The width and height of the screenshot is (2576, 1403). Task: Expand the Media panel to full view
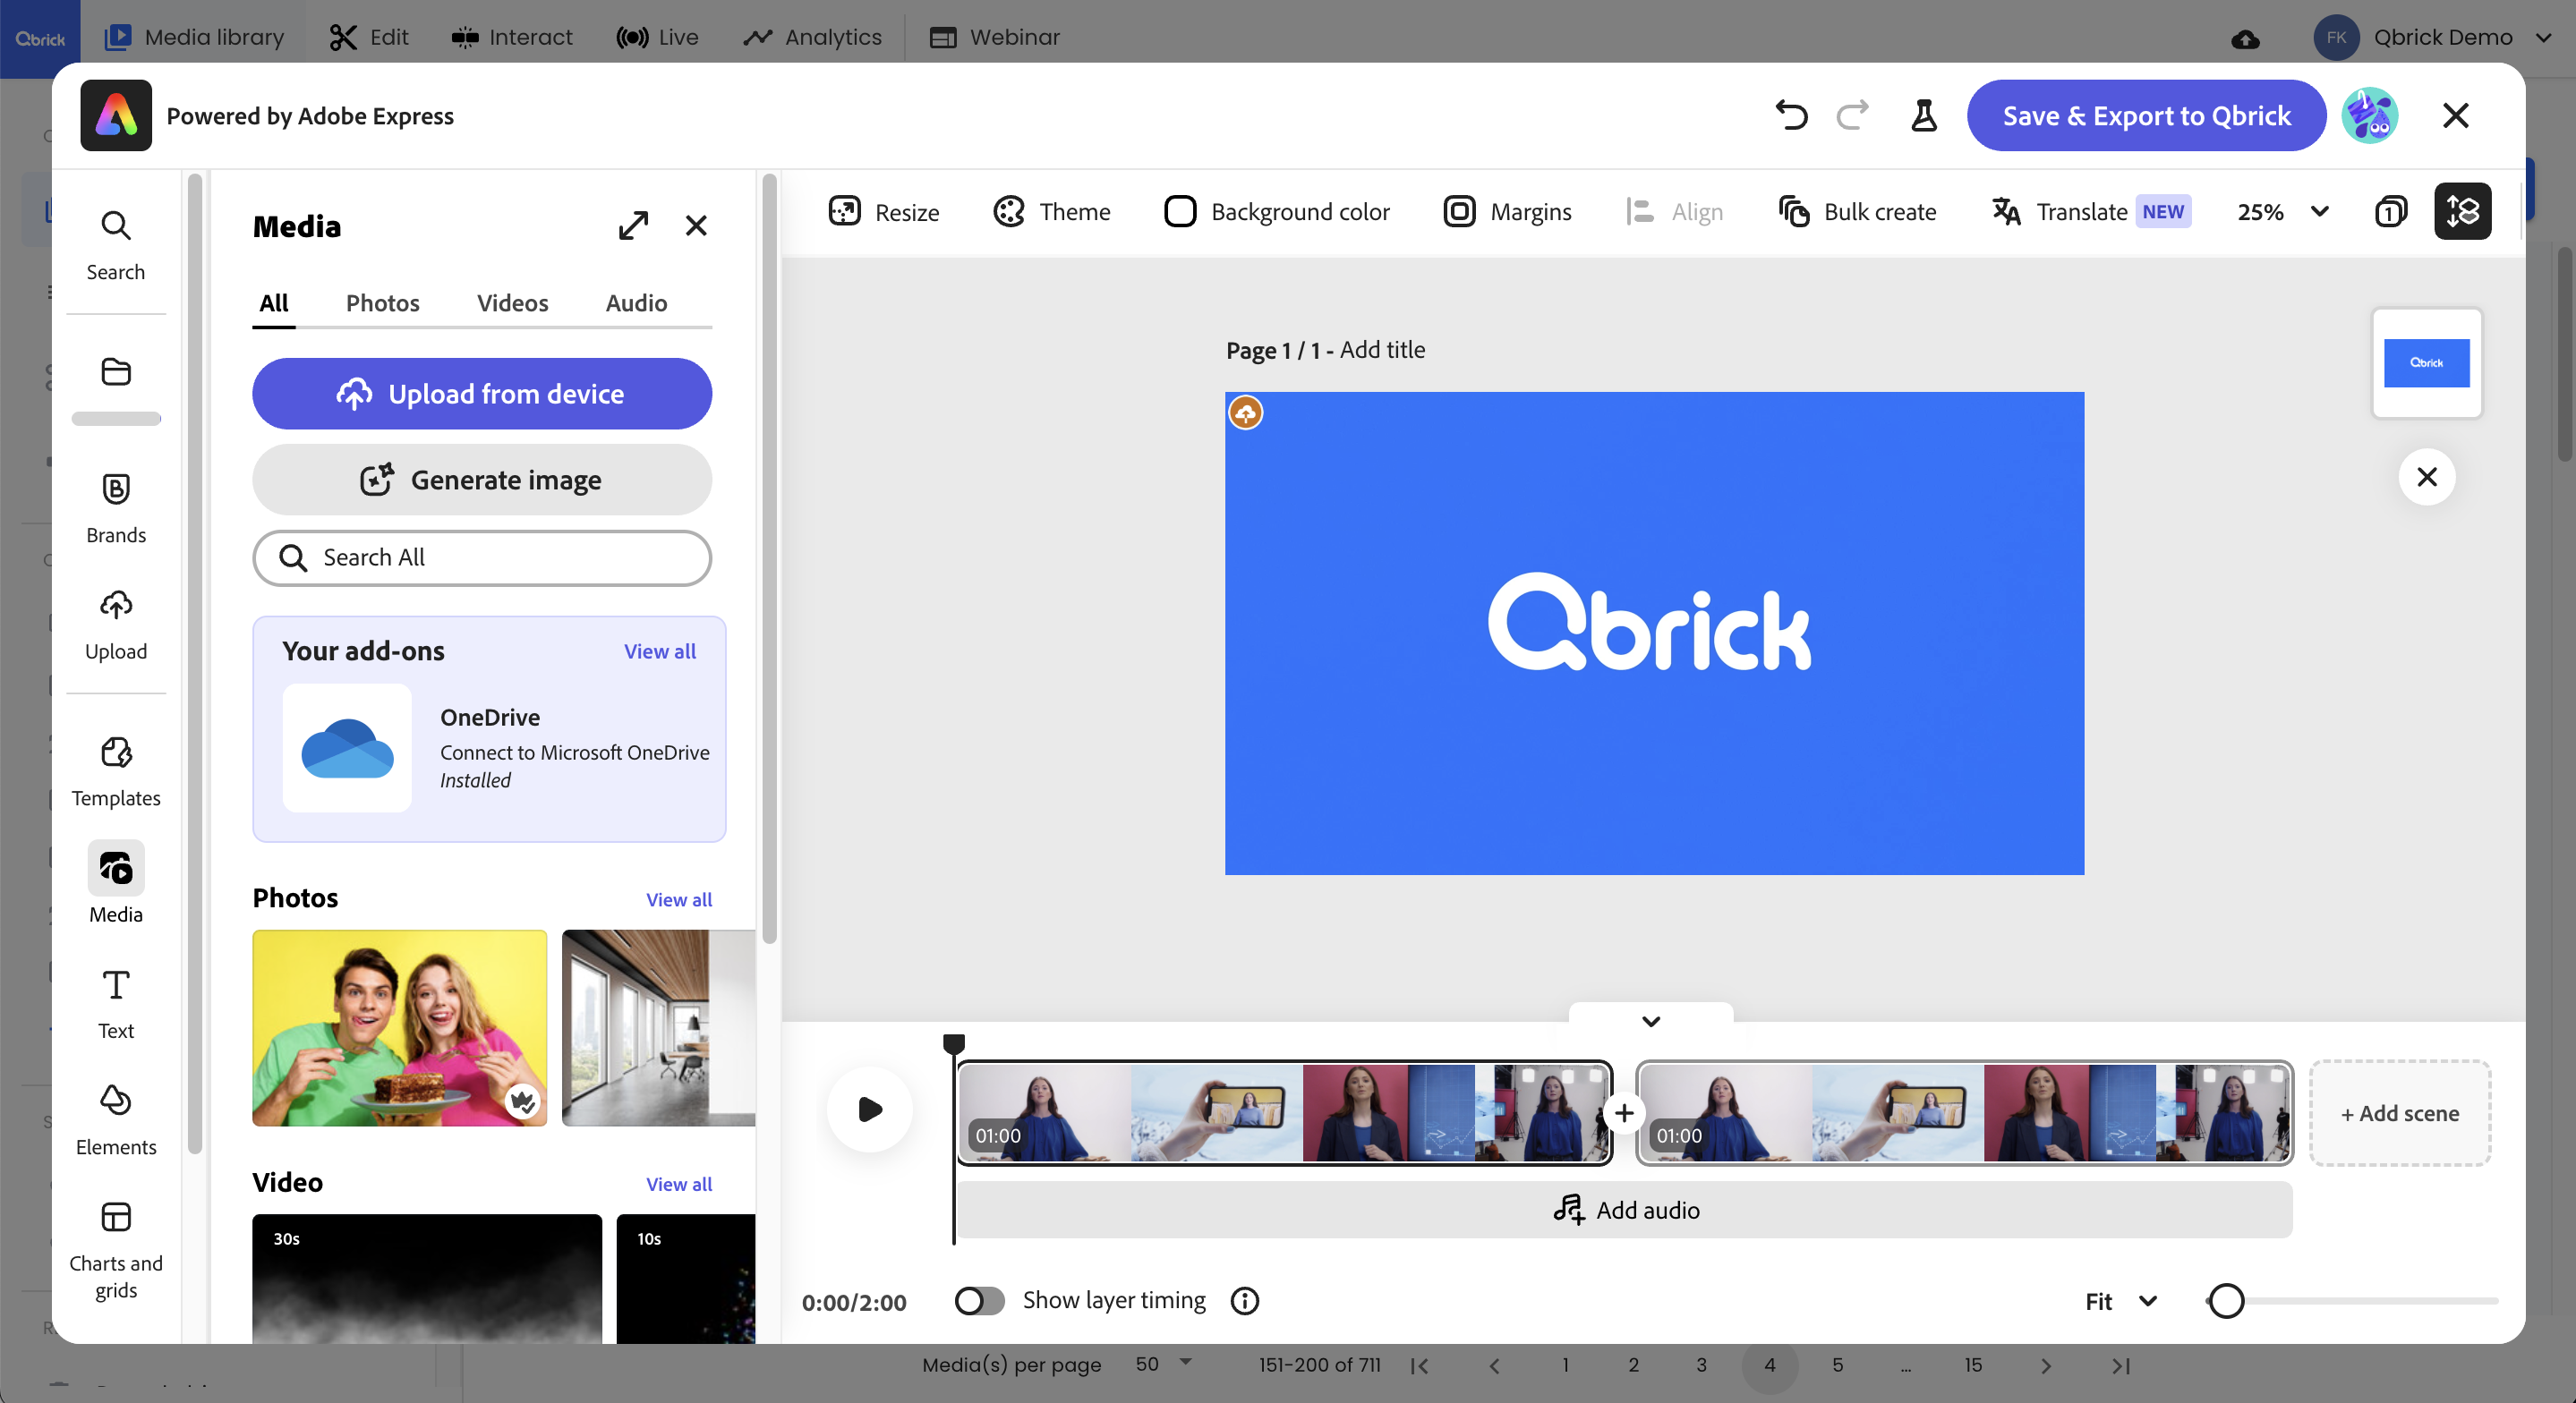(x=633, y=226)
